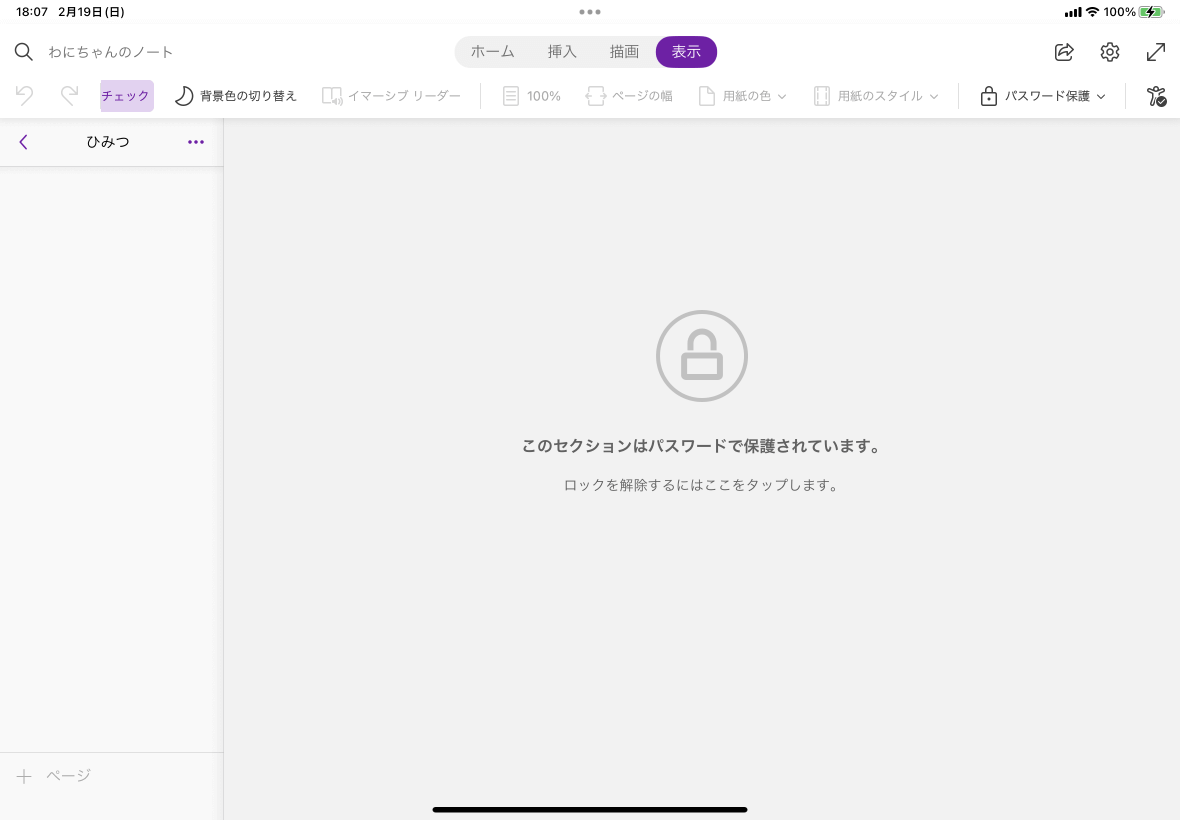Tap ロックを解除するにはここをタップします text
The image size is (1180, 820).
[x=701, y=485]
